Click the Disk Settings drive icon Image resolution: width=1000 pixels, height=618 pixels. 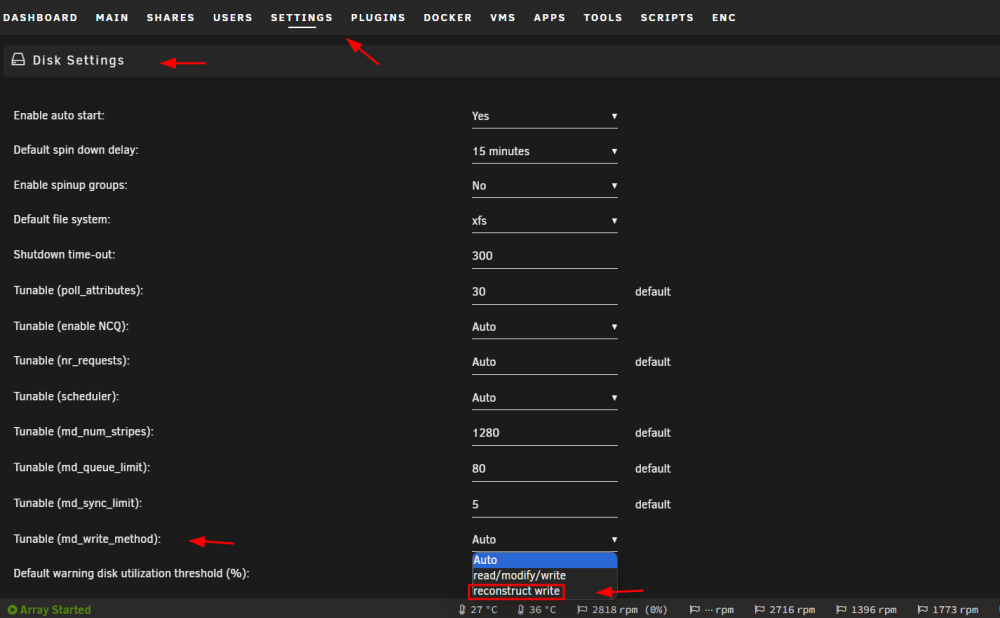[x=18, y=60]
